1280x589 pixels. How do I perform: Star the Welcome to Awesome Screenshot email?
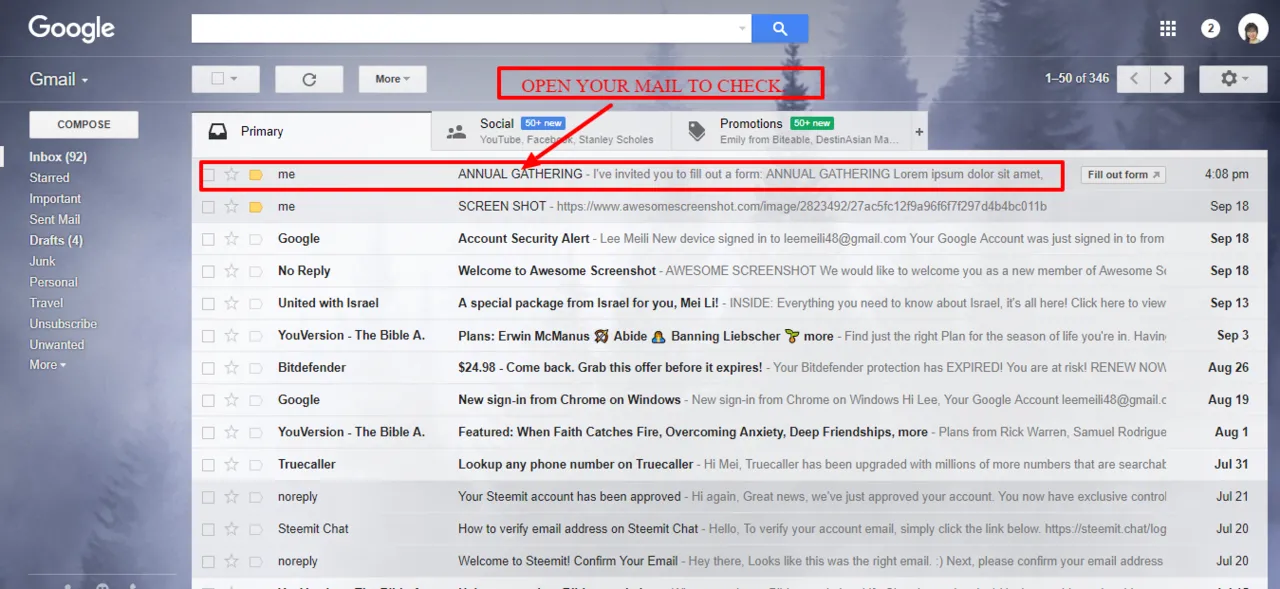point(232,271)
